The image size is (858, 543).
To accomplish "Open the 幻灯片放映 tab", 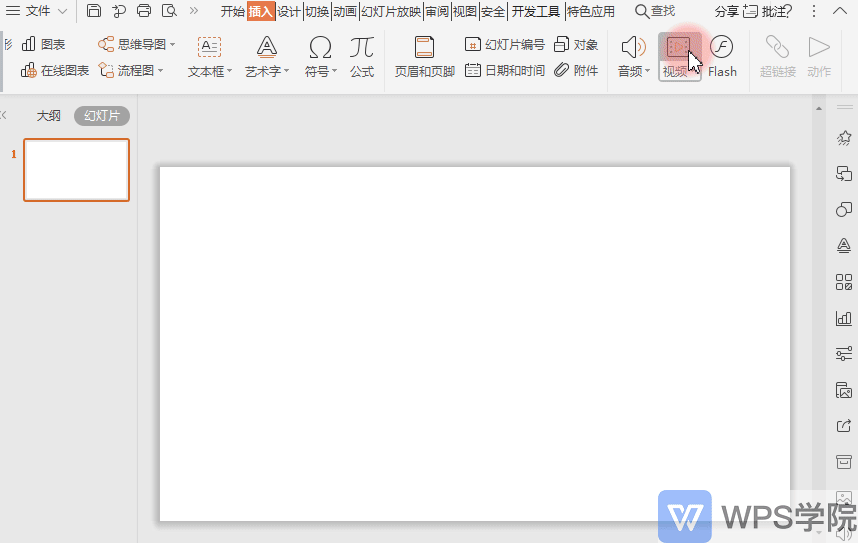I will [x=391, y=11].
